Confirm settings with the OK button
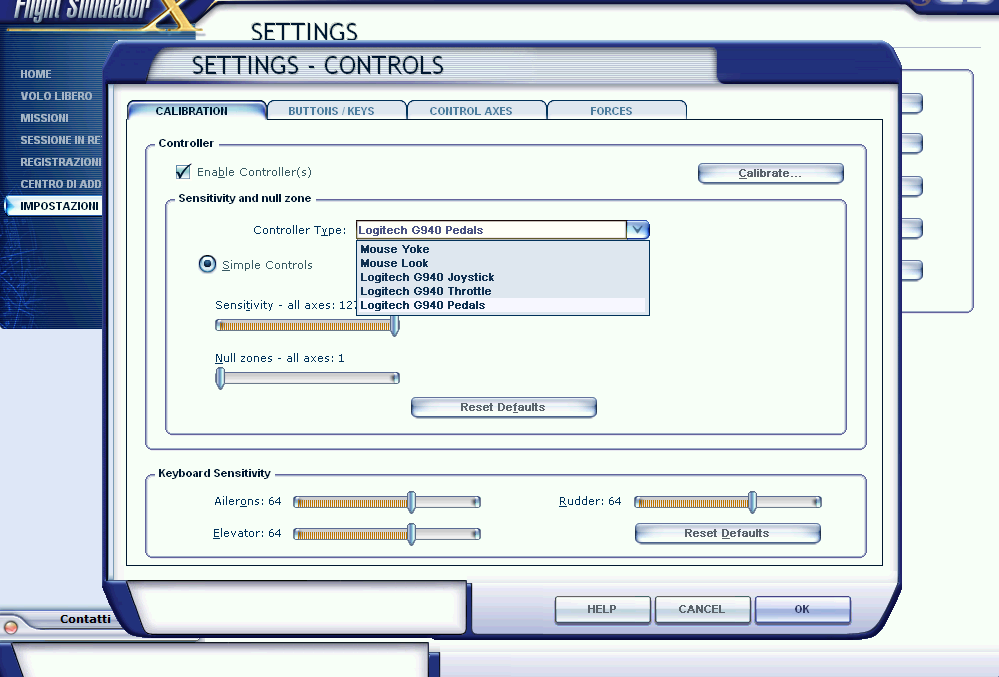 (x=803, y=609)
